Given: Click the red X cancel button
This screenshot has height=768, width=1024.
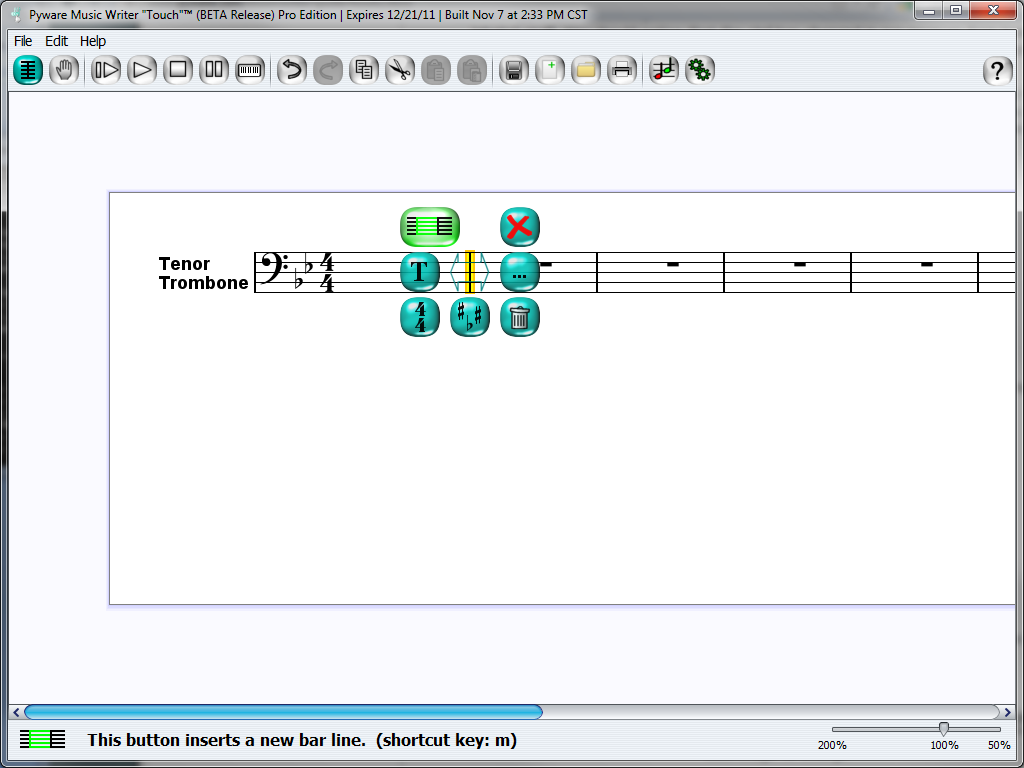Looking at the screenshot, I should pos(519,227).
